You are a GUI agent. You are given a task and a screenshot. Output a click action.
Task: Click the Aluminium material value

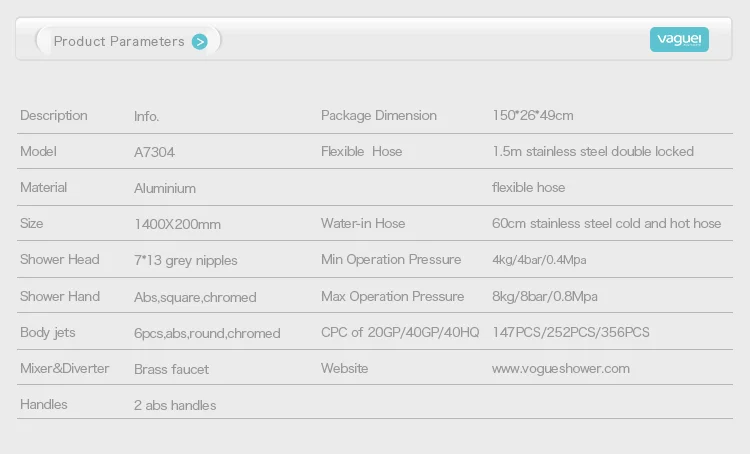pyautogui.click(x=165, y=188)
